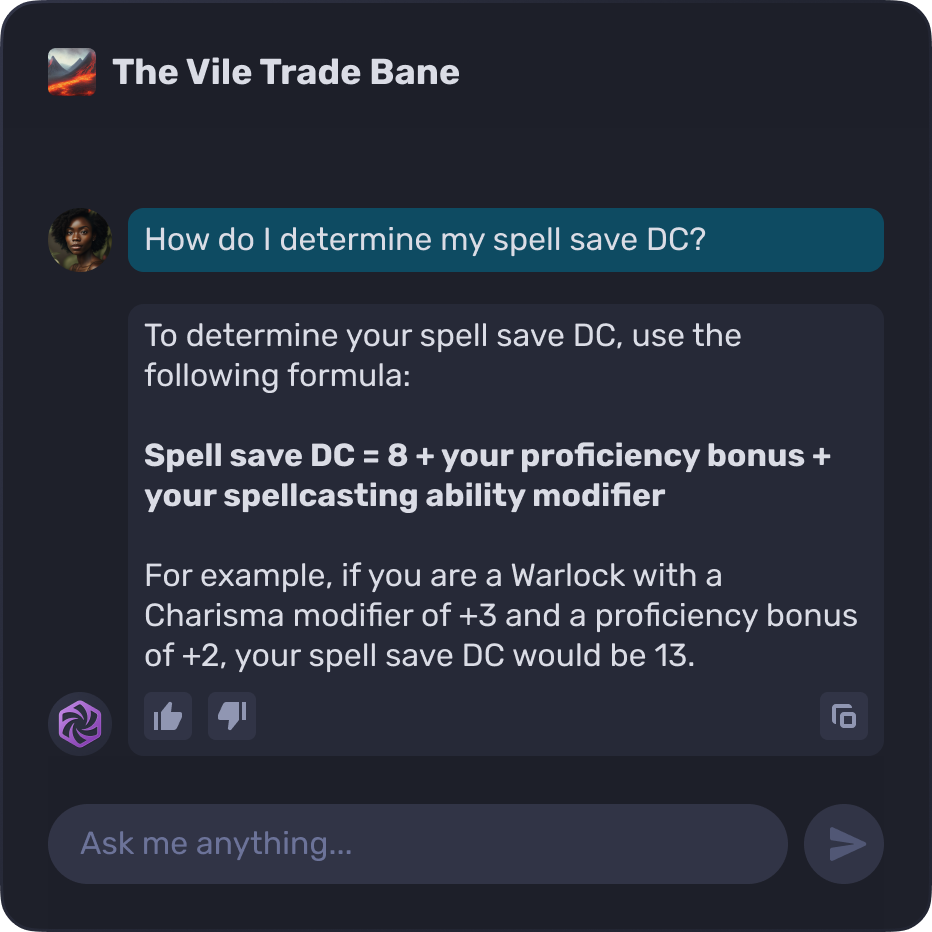Screen dimensions: 932x932
Task: Copy the assistant's response with the copy icon
Action: coord(844,716)
